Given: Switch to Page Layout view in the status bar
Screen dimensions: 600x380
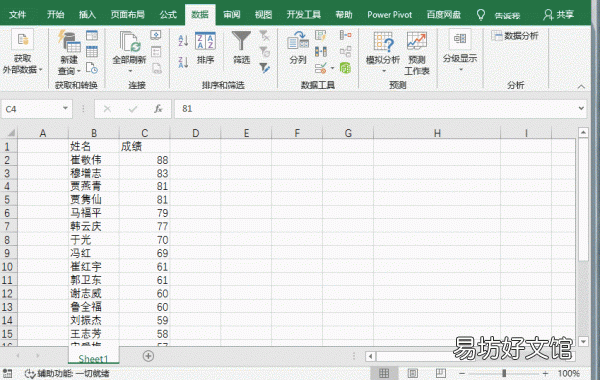Looking at the screenshot, I should pos(412,373).
